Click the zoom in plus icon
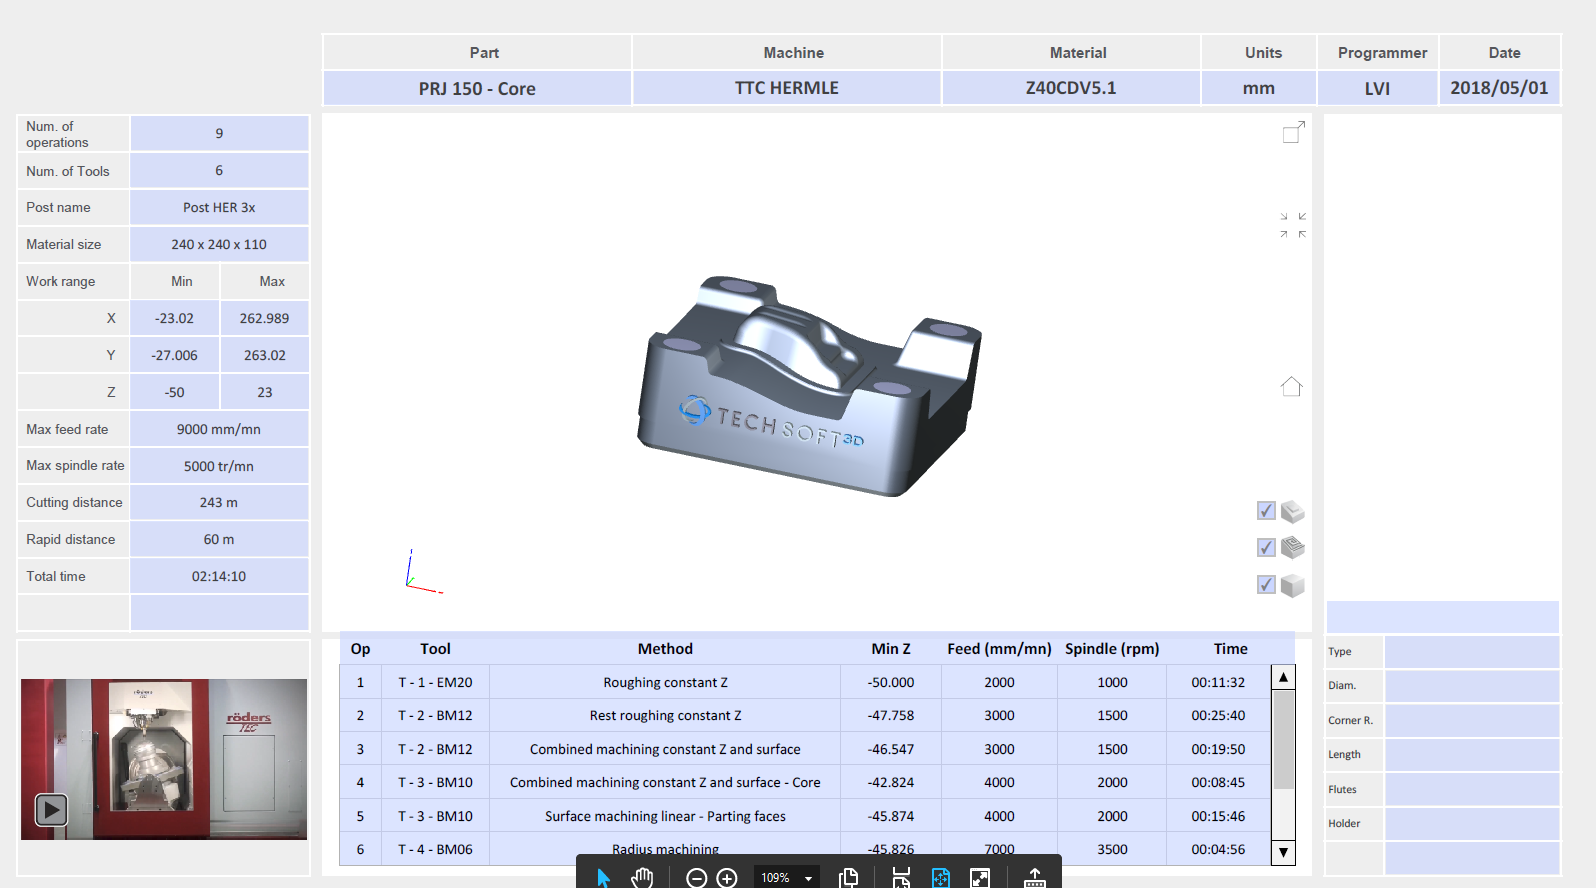This screenshot has width=1596, height=888. (x=727, y=878)
